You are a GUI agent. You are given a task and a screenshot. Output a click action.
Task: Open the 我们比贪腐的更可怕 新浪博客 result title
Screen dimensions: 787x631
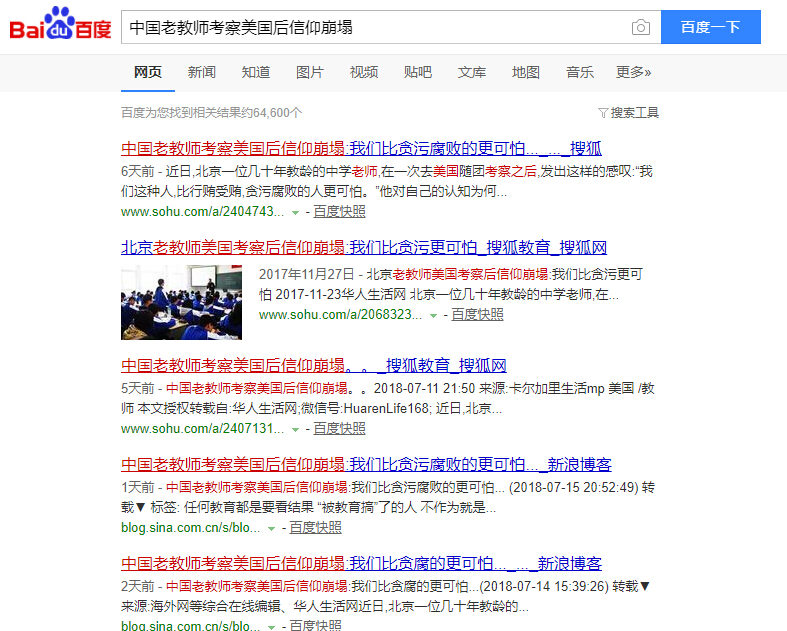361,564
